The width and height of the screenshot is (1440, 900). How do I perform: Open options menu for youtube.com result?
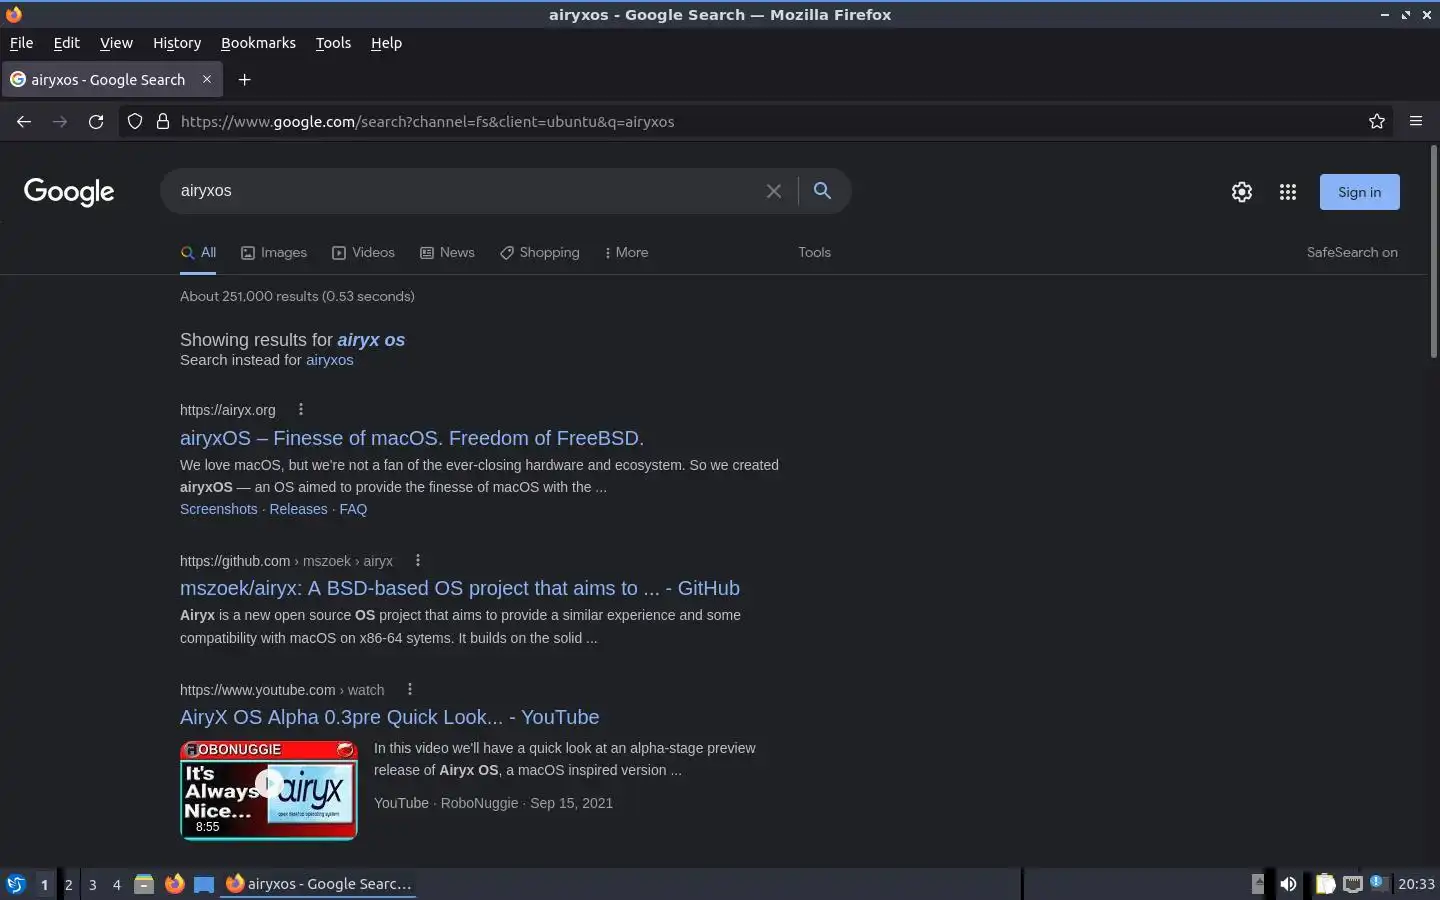410,689
